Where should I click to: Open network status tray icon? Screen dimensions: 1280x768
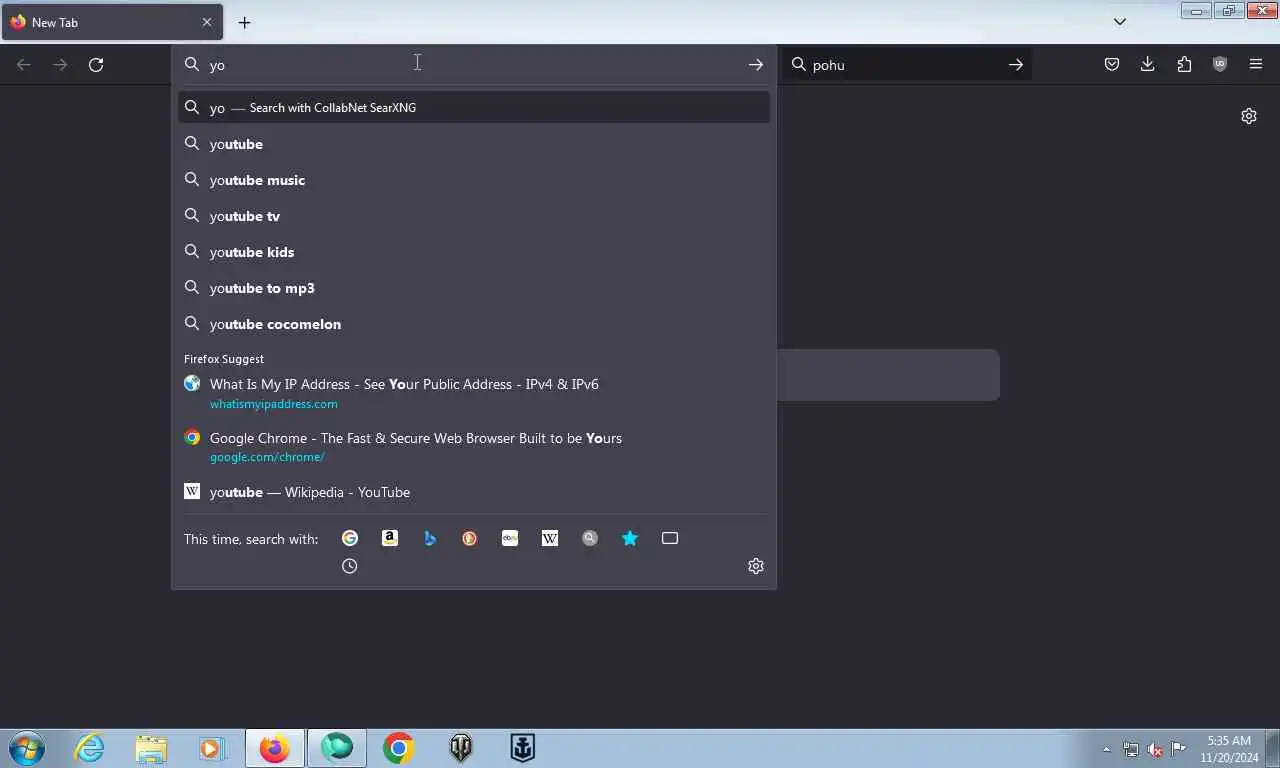point(1131,749)
